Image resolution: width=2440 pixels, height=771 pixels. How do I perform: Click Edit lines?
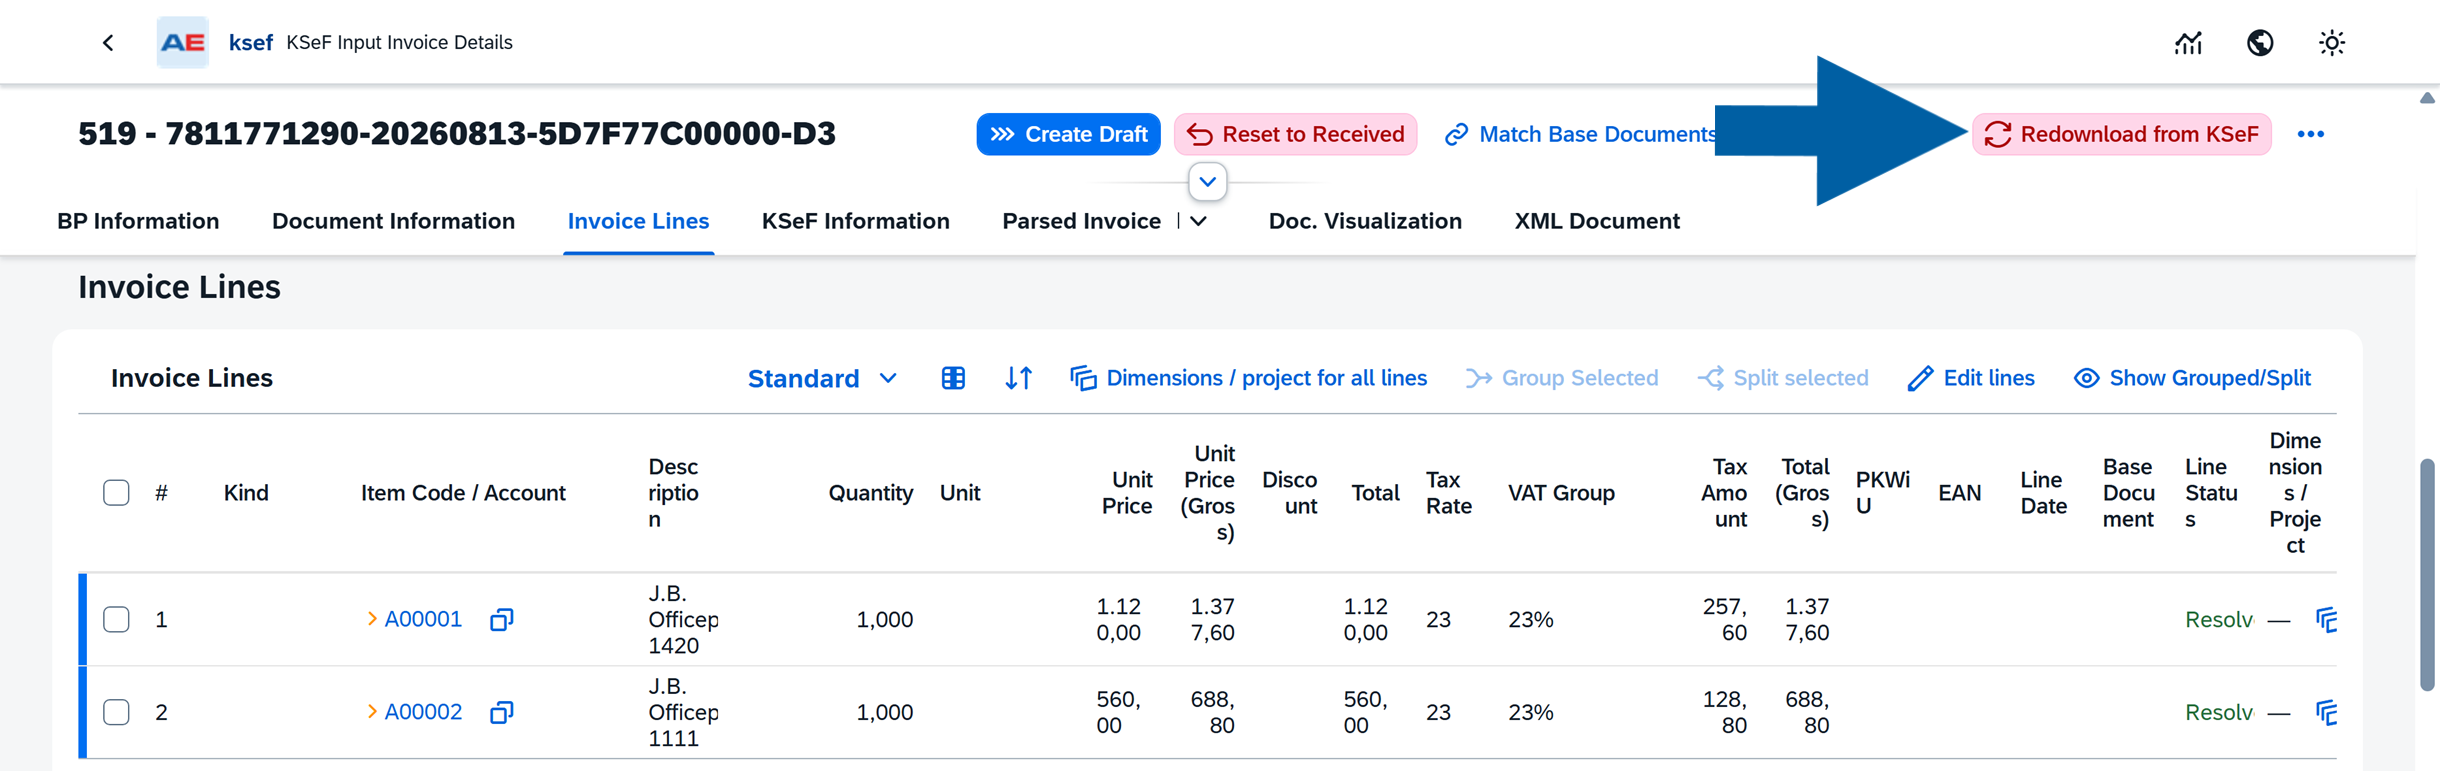pos(1970,378)
